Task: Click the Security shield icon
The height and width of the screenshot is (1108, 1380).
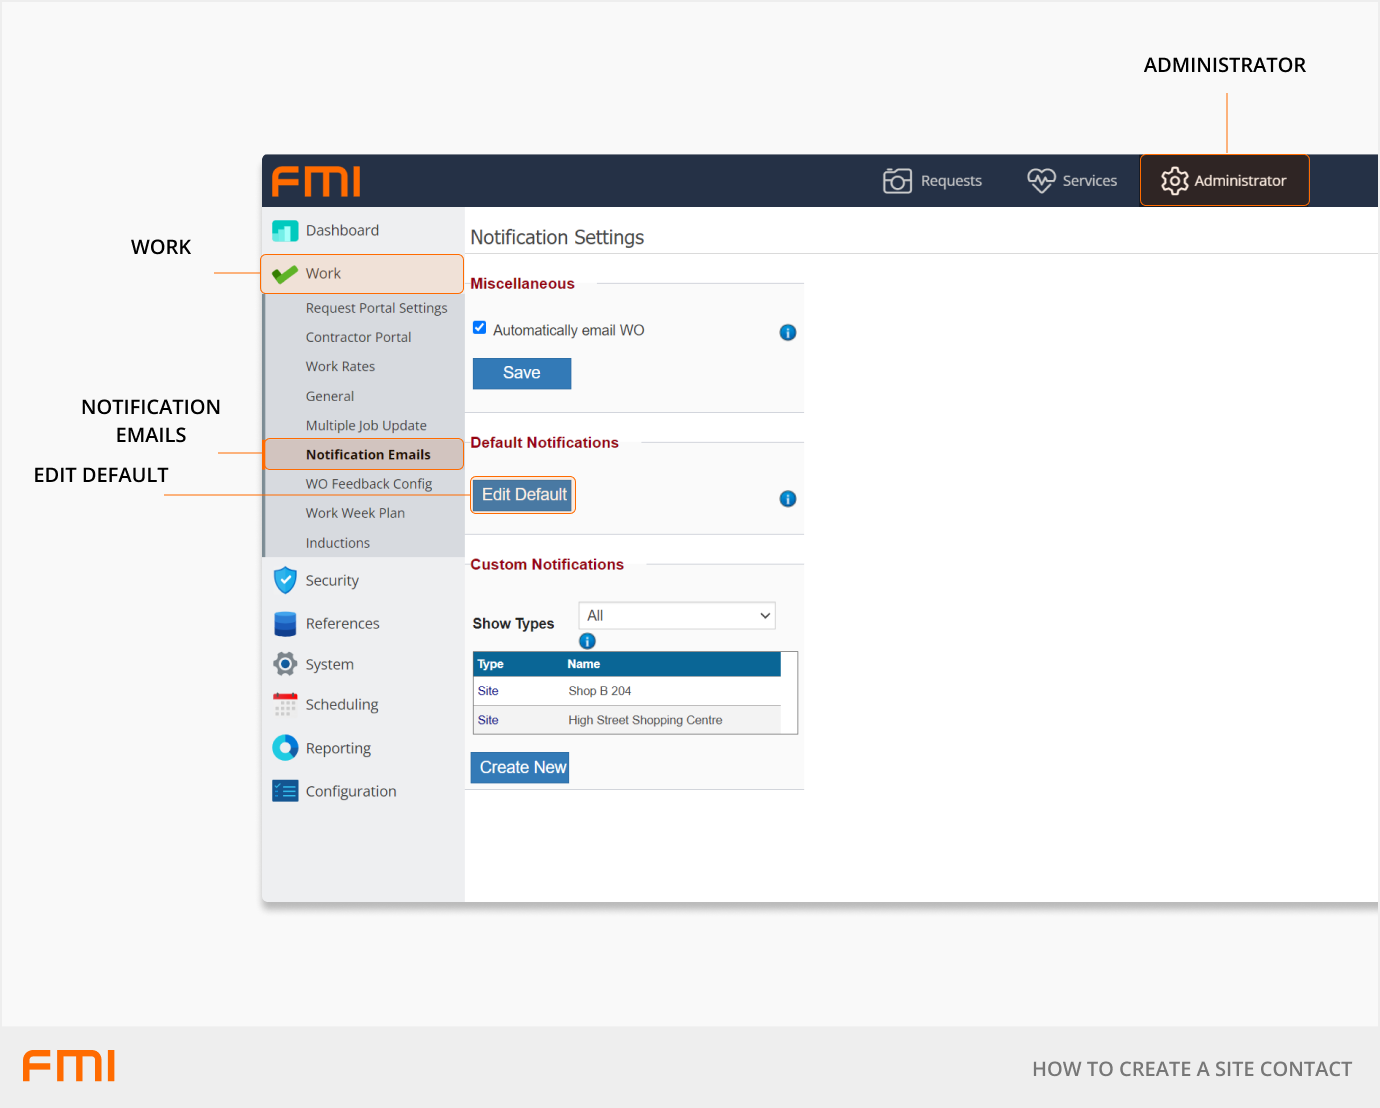Action: coord(285,580)
